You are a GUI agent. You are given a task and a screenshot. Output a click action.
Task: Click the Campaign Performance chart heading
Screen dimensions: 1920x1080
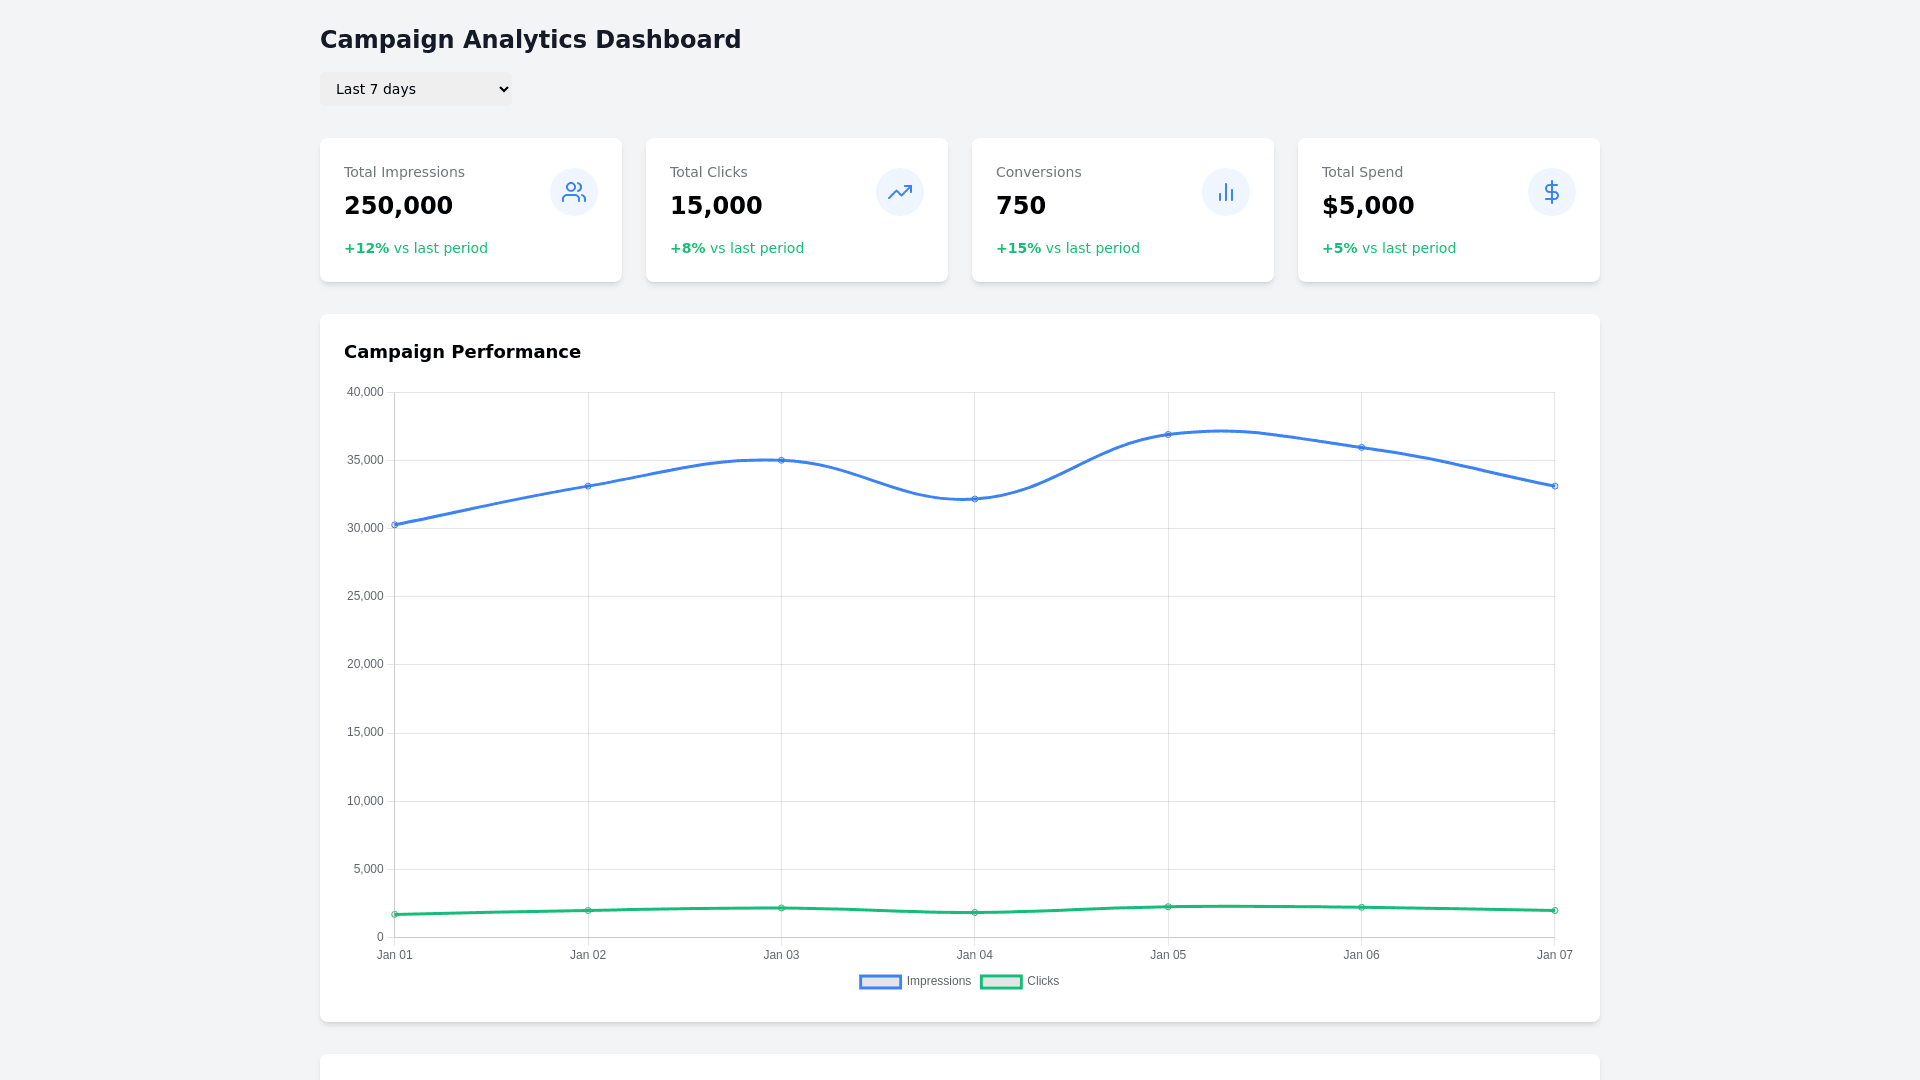(462, 352)
